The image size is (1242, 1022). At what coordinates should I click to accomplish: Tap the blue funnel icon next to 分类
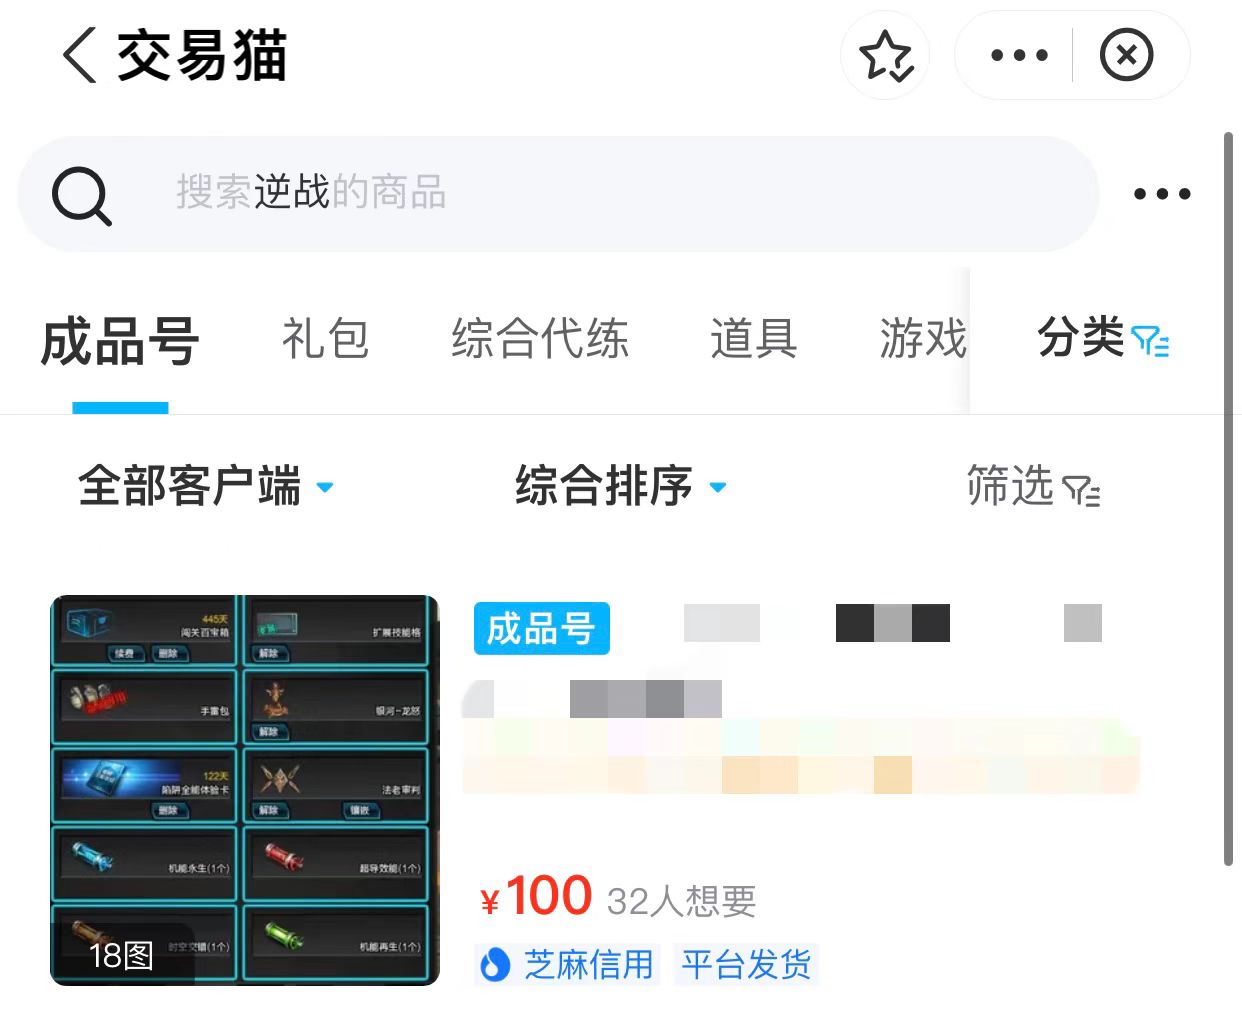pos(1150,341)
